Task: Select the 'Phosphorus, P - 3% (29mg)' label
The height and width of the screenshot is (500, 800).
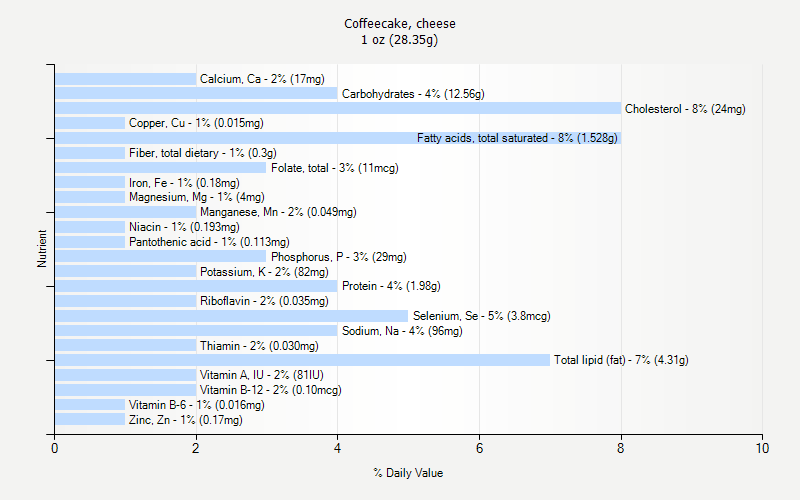Action: click(x=339, y=257)
